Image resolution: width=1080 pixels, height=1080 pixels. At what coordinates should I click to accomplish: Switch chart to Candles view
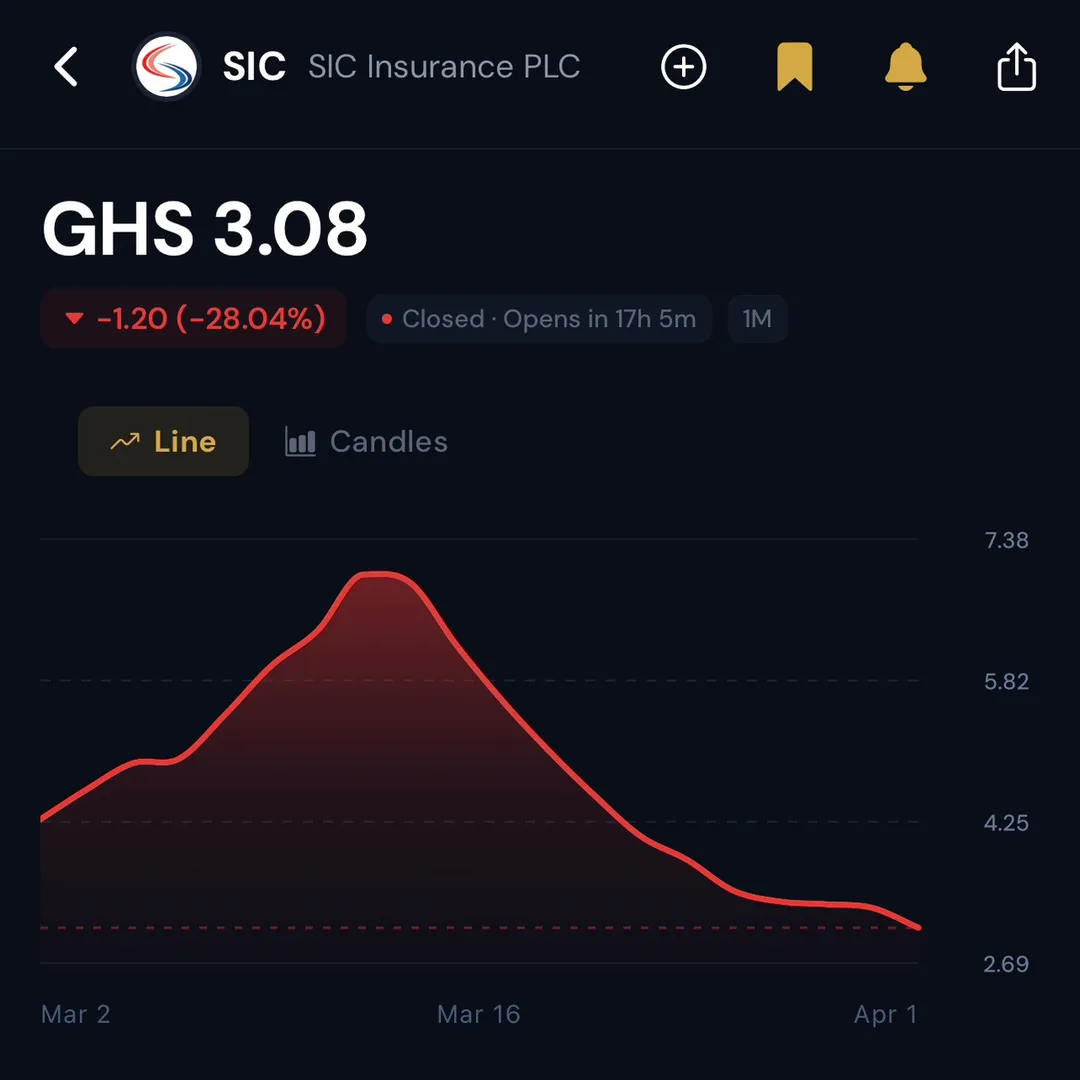click(x=366, y=442)
